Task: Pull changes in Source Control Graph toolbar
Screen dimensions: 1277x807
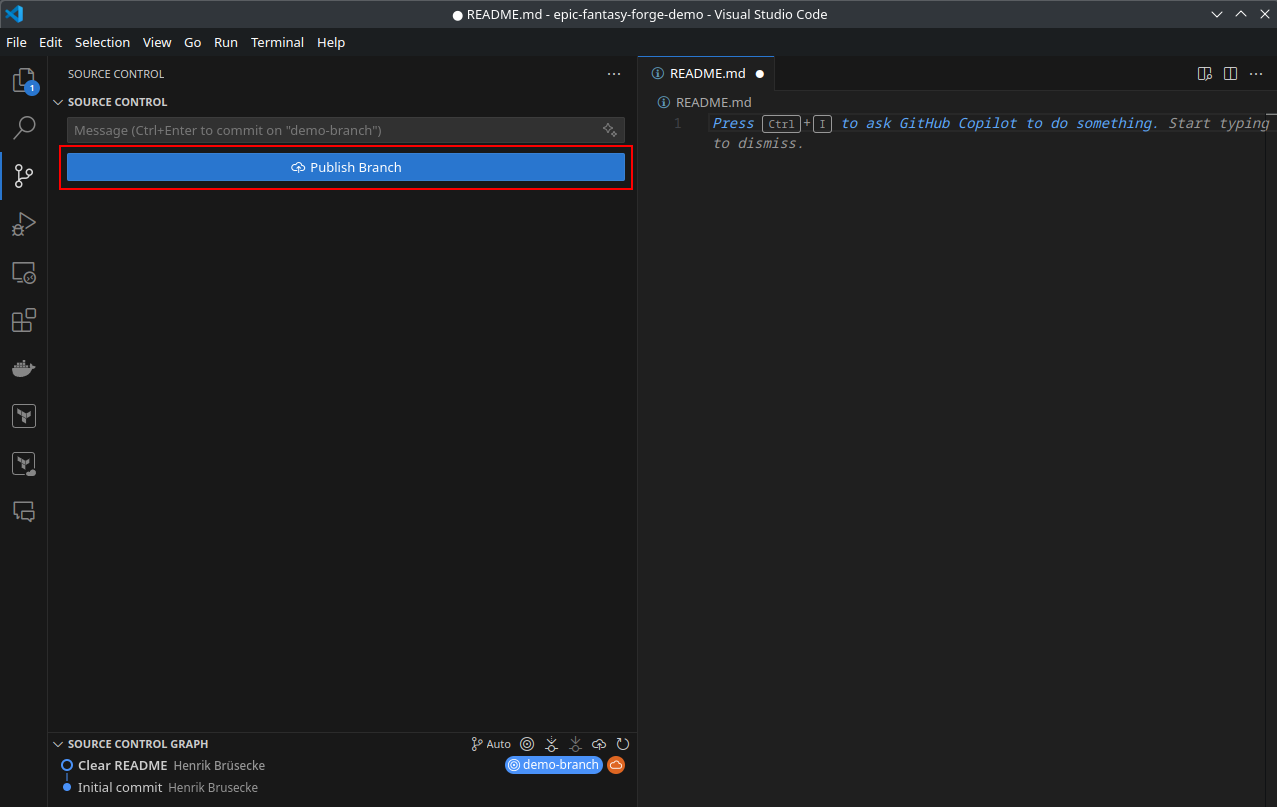Action: (575, 744)
